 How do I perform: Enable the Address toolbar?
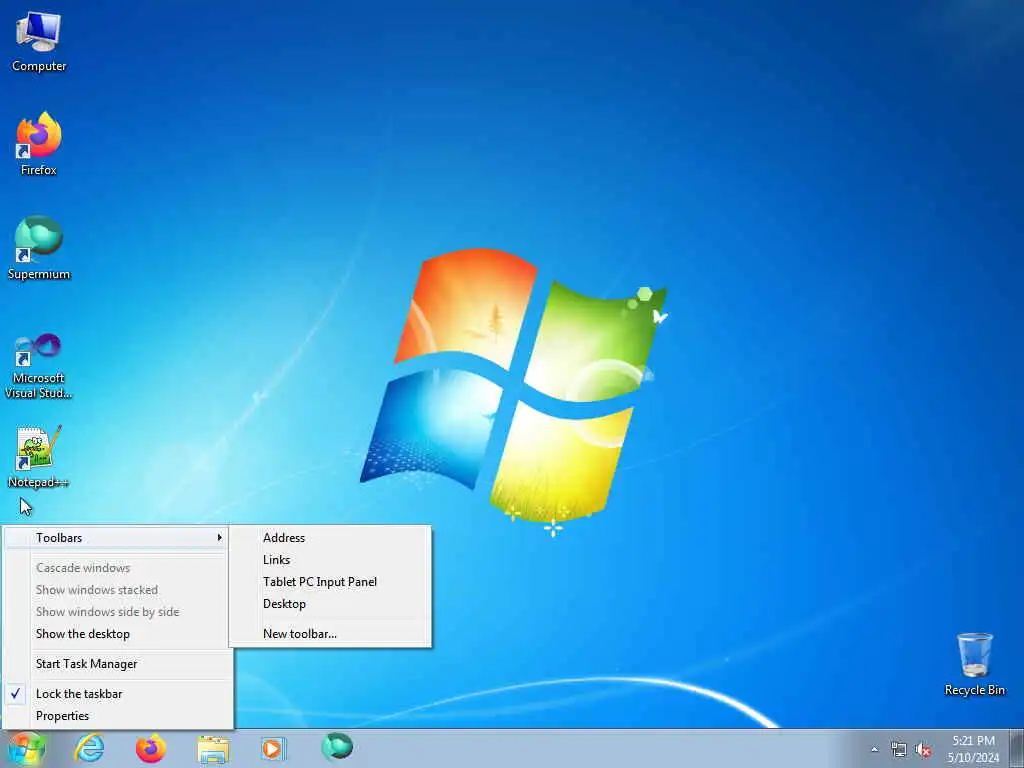pos(330,537)
